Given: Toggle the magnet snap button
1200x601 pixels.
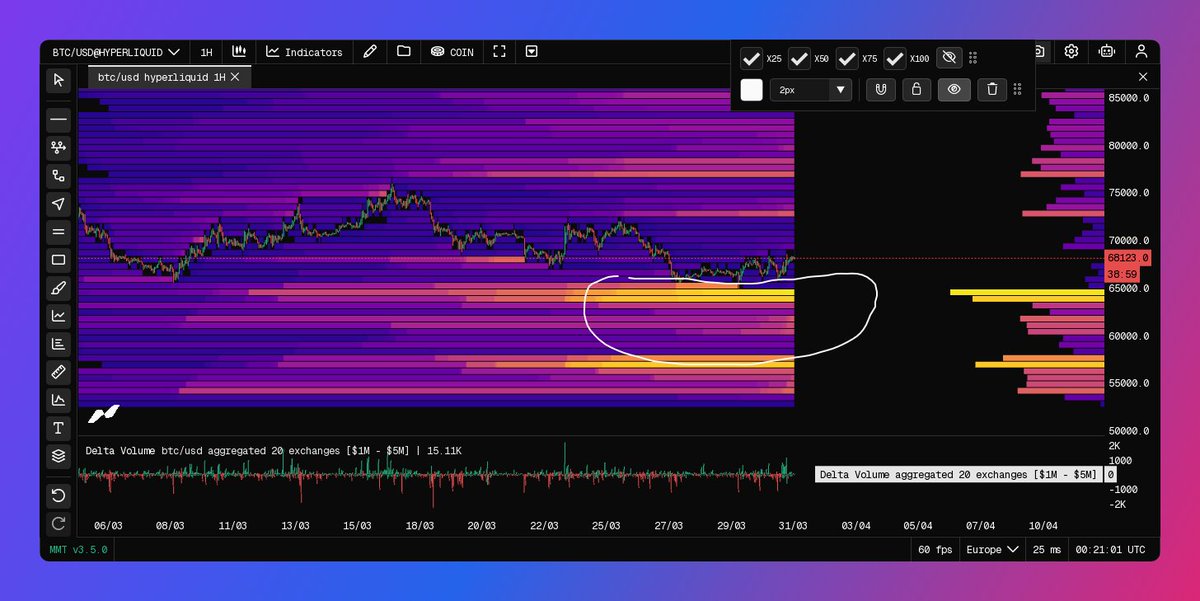Looking at the screenshot, I should coord(880,89).
